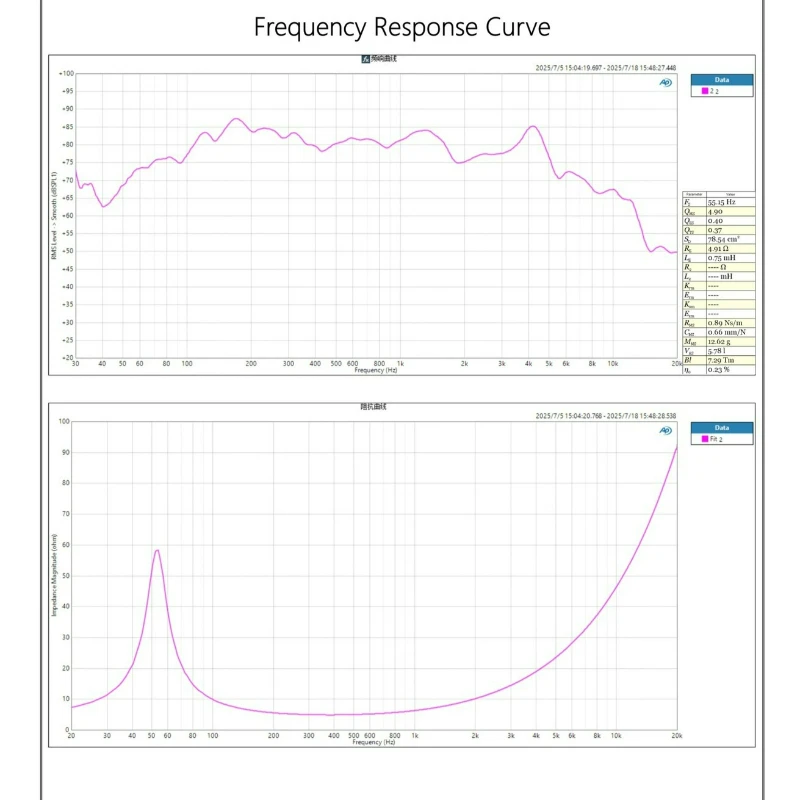Click the Frequency Response Curve heading

[402, 27]
